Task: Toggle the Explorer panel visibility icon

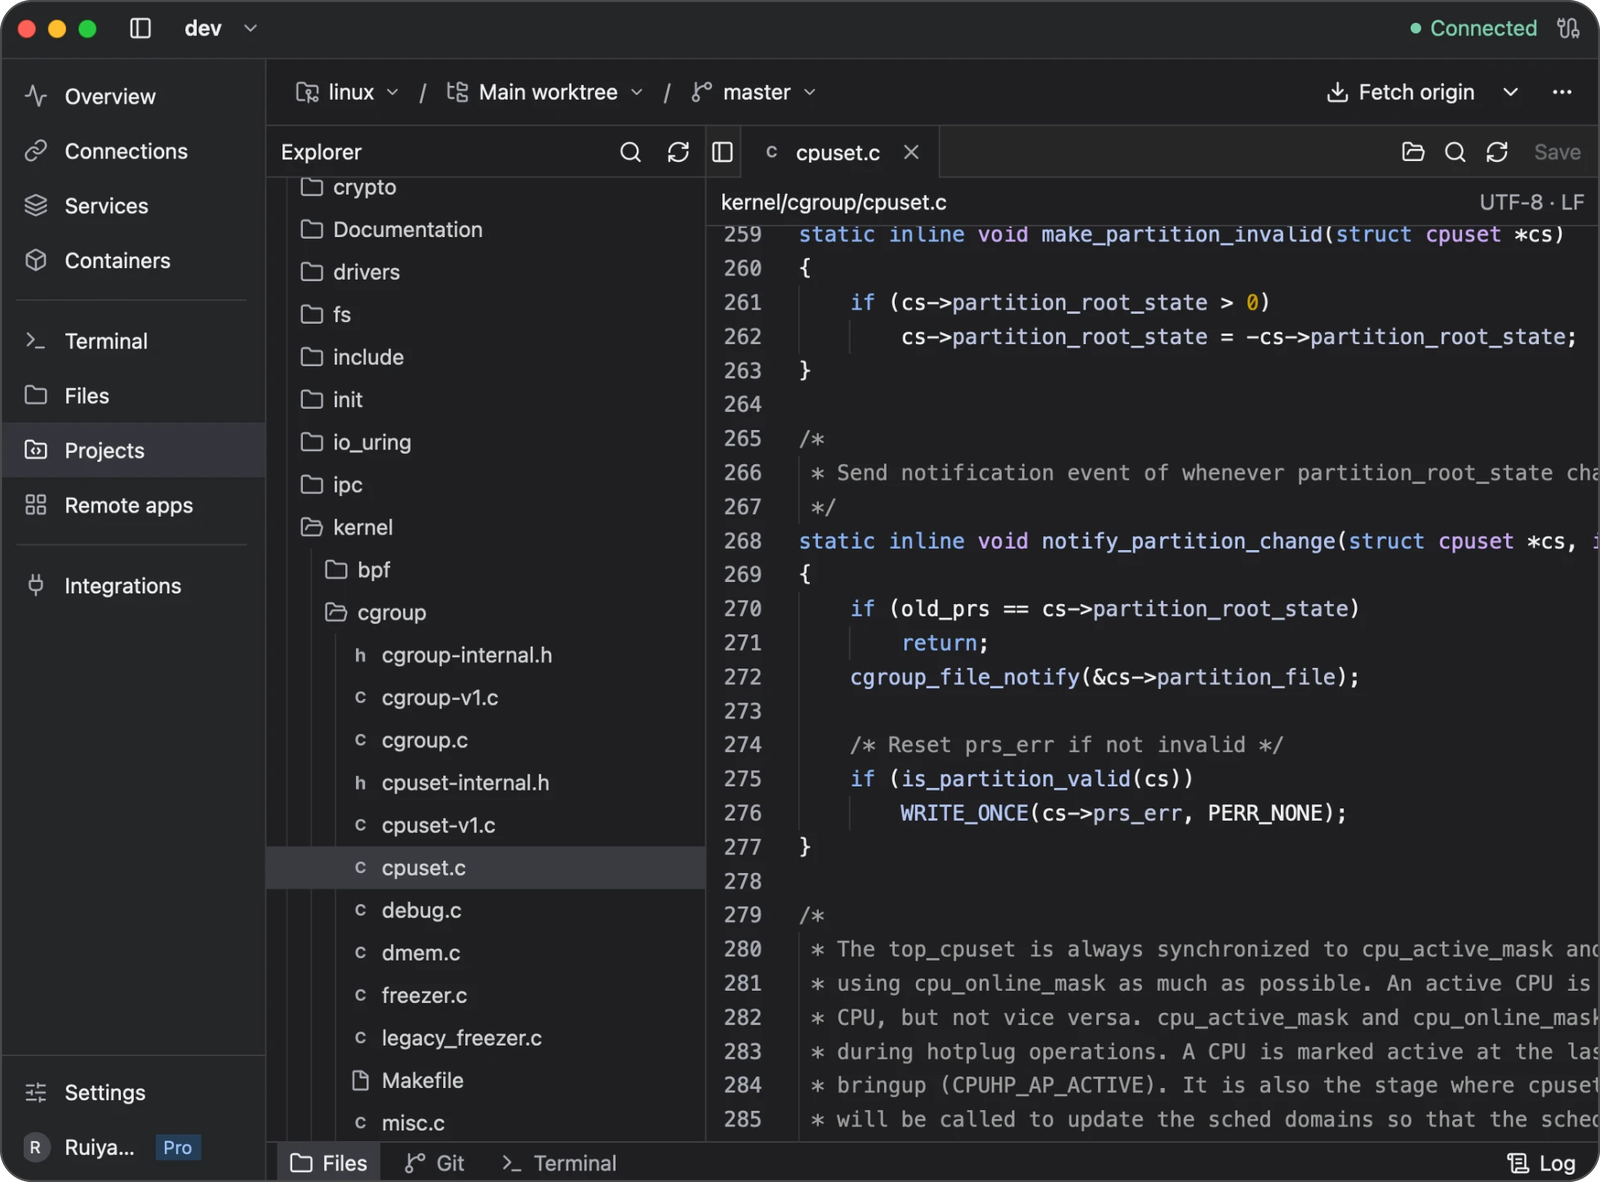Action: coord(723,152)
